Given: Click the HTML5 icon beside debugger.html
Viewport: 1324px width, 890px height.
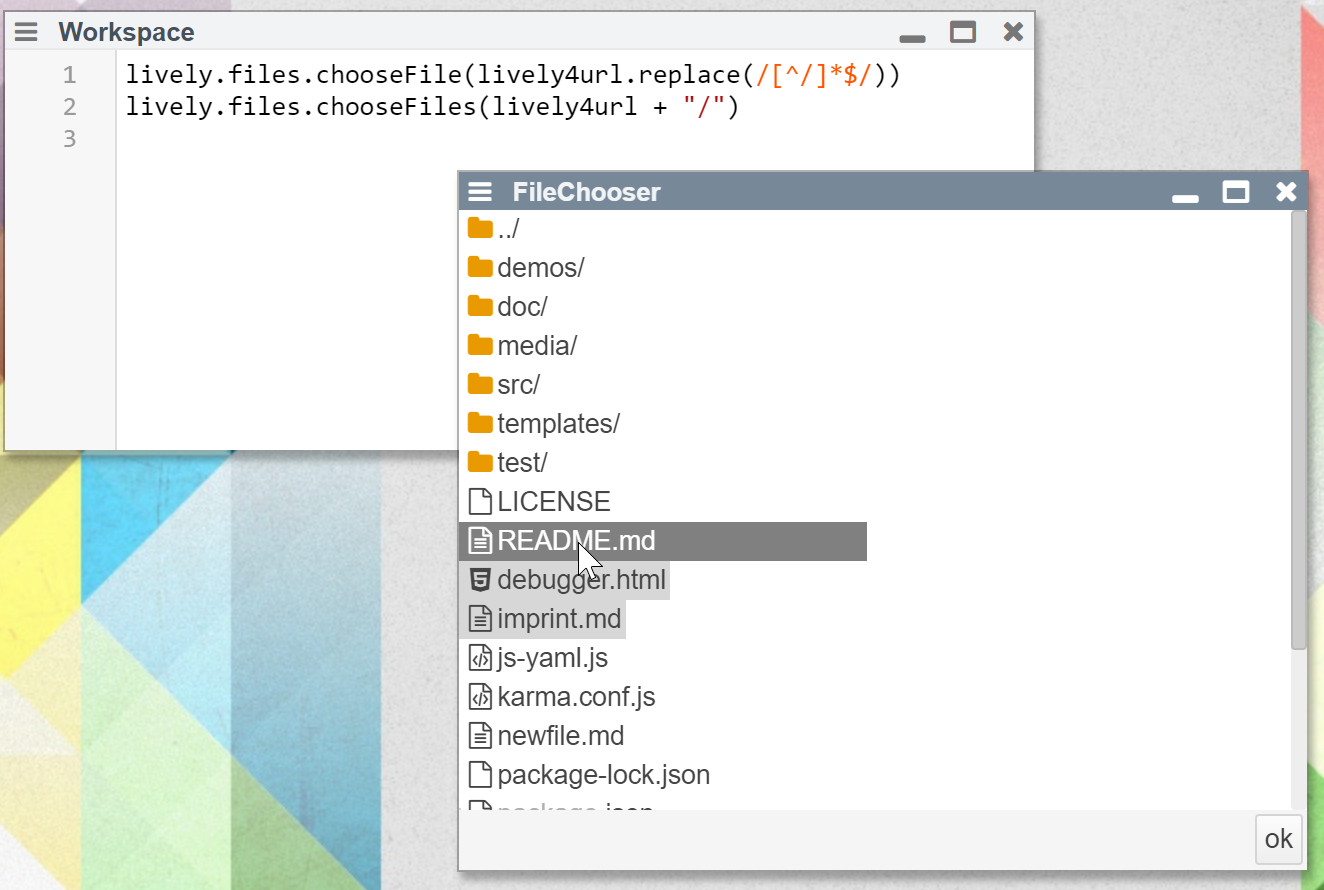Looking at the screenshot, I should pos(480,579).
